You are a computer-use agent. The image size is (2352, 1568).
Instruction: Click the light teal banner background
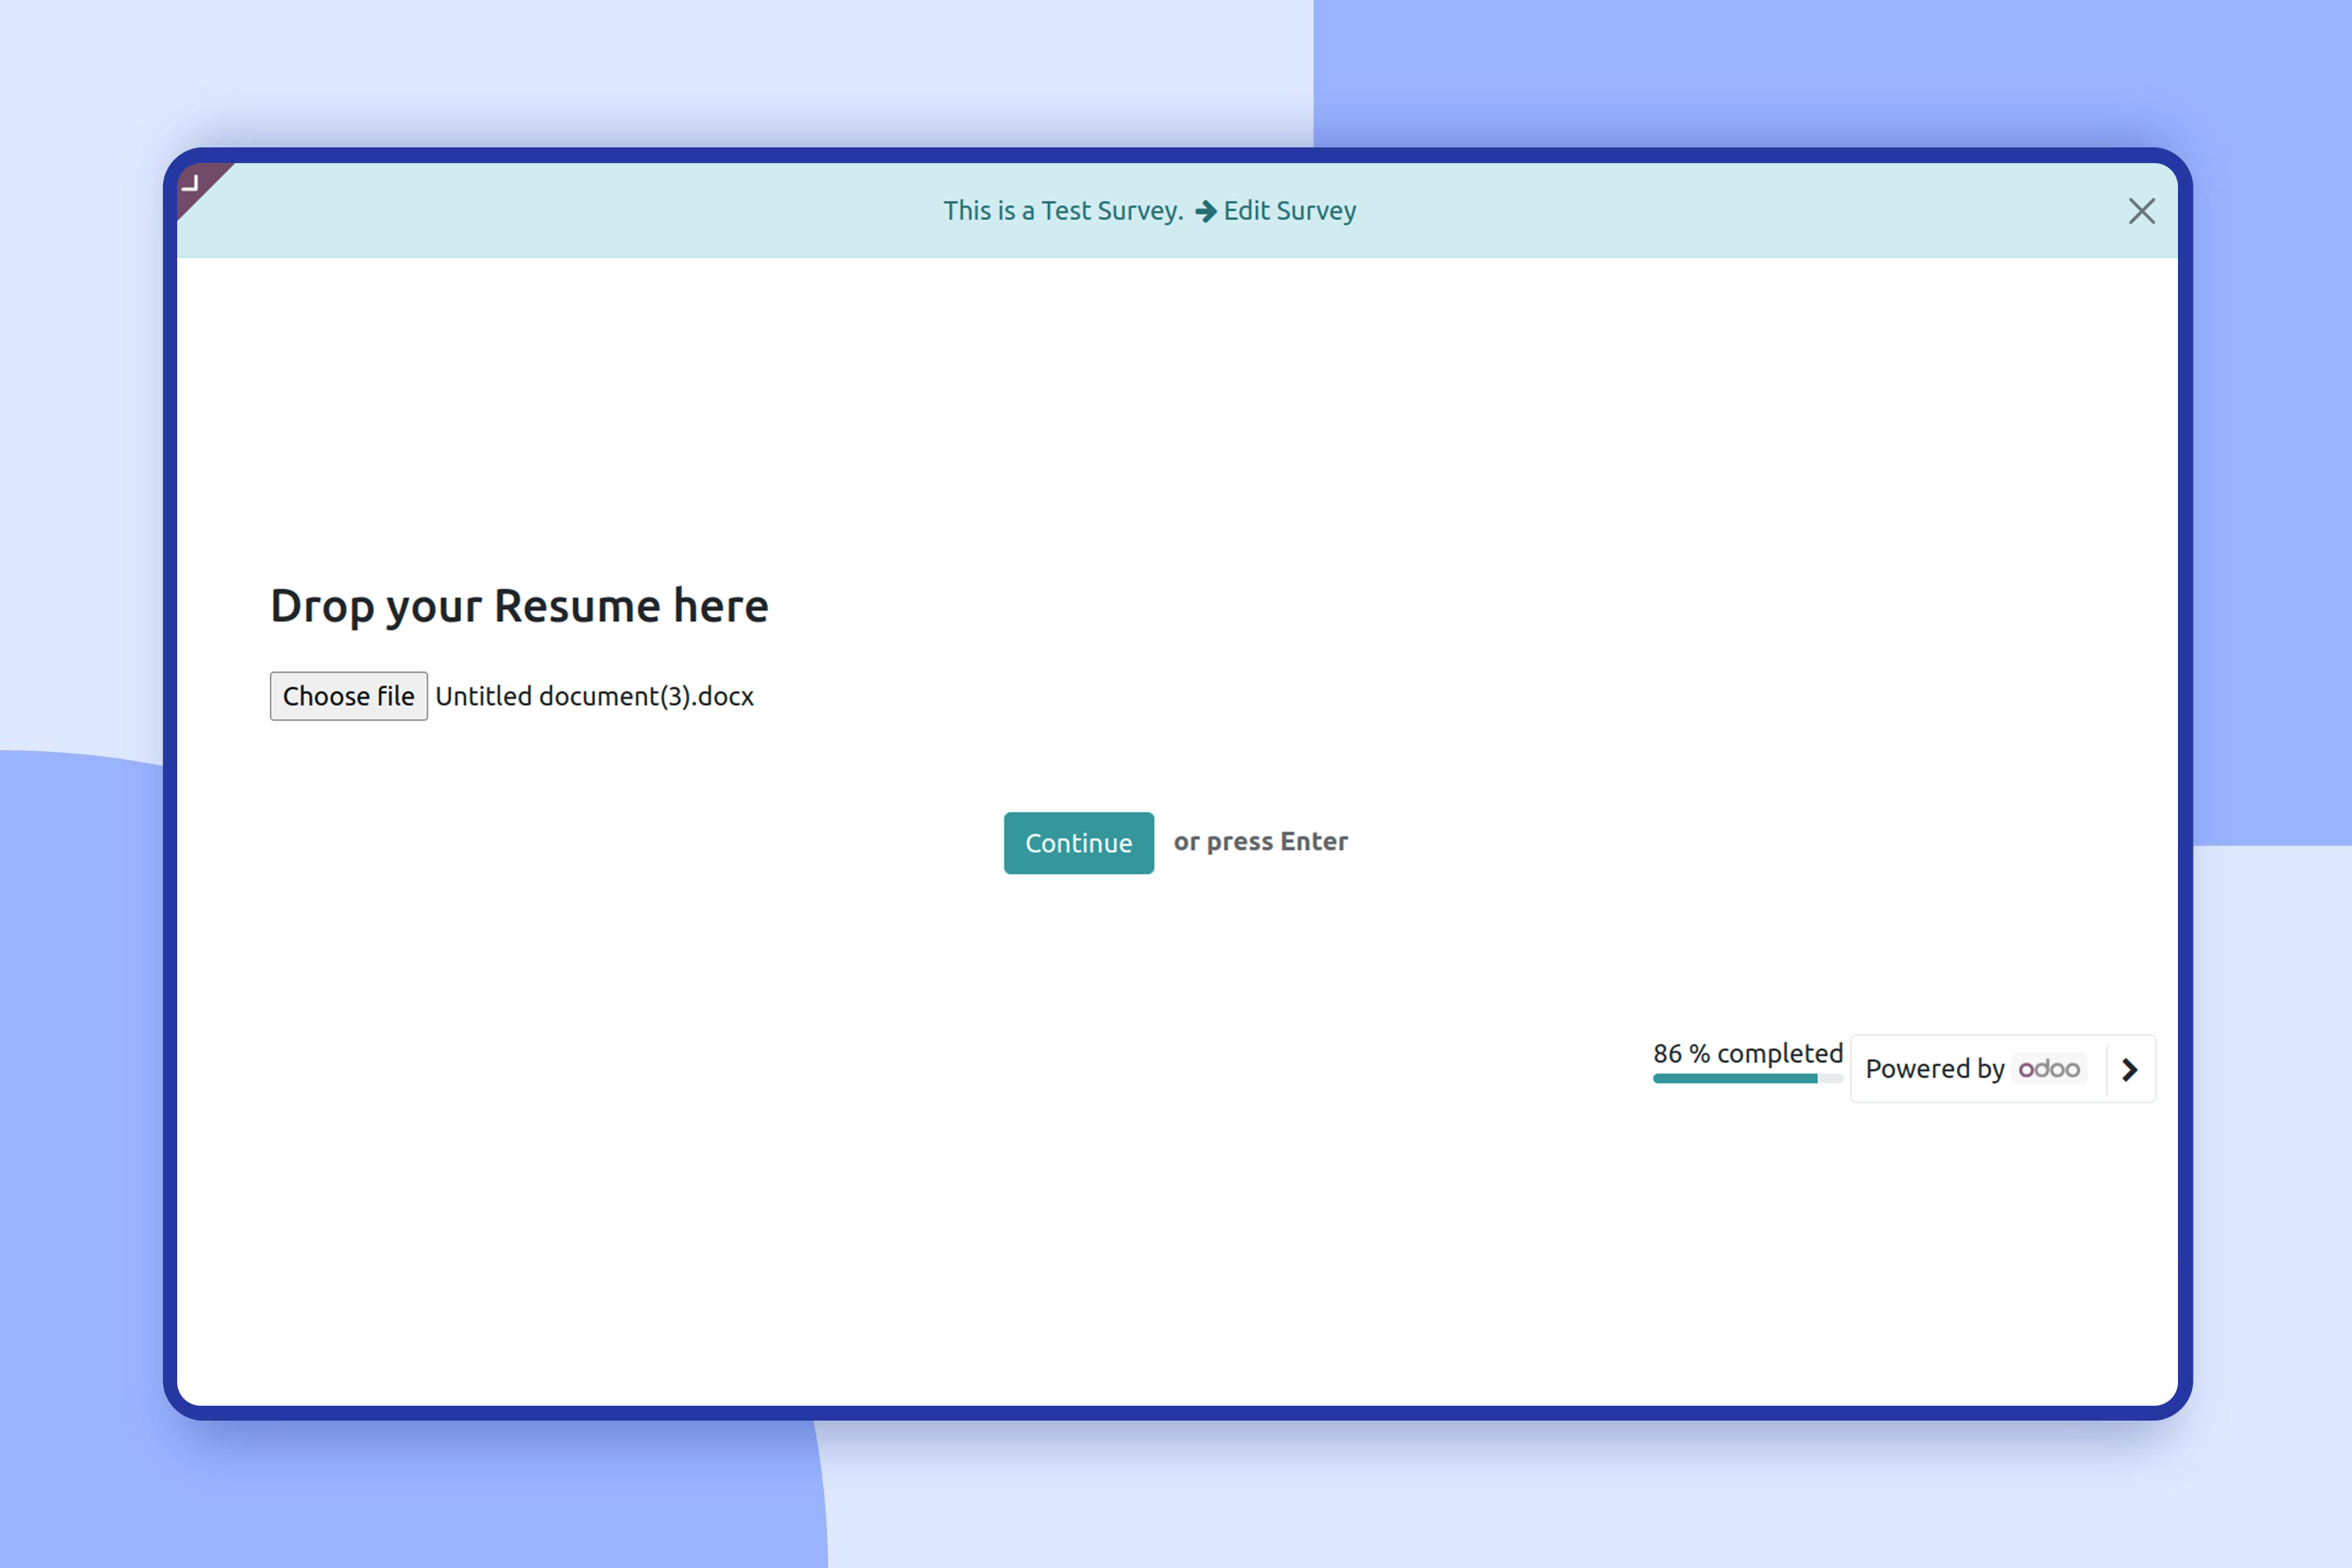click(600, 211)
